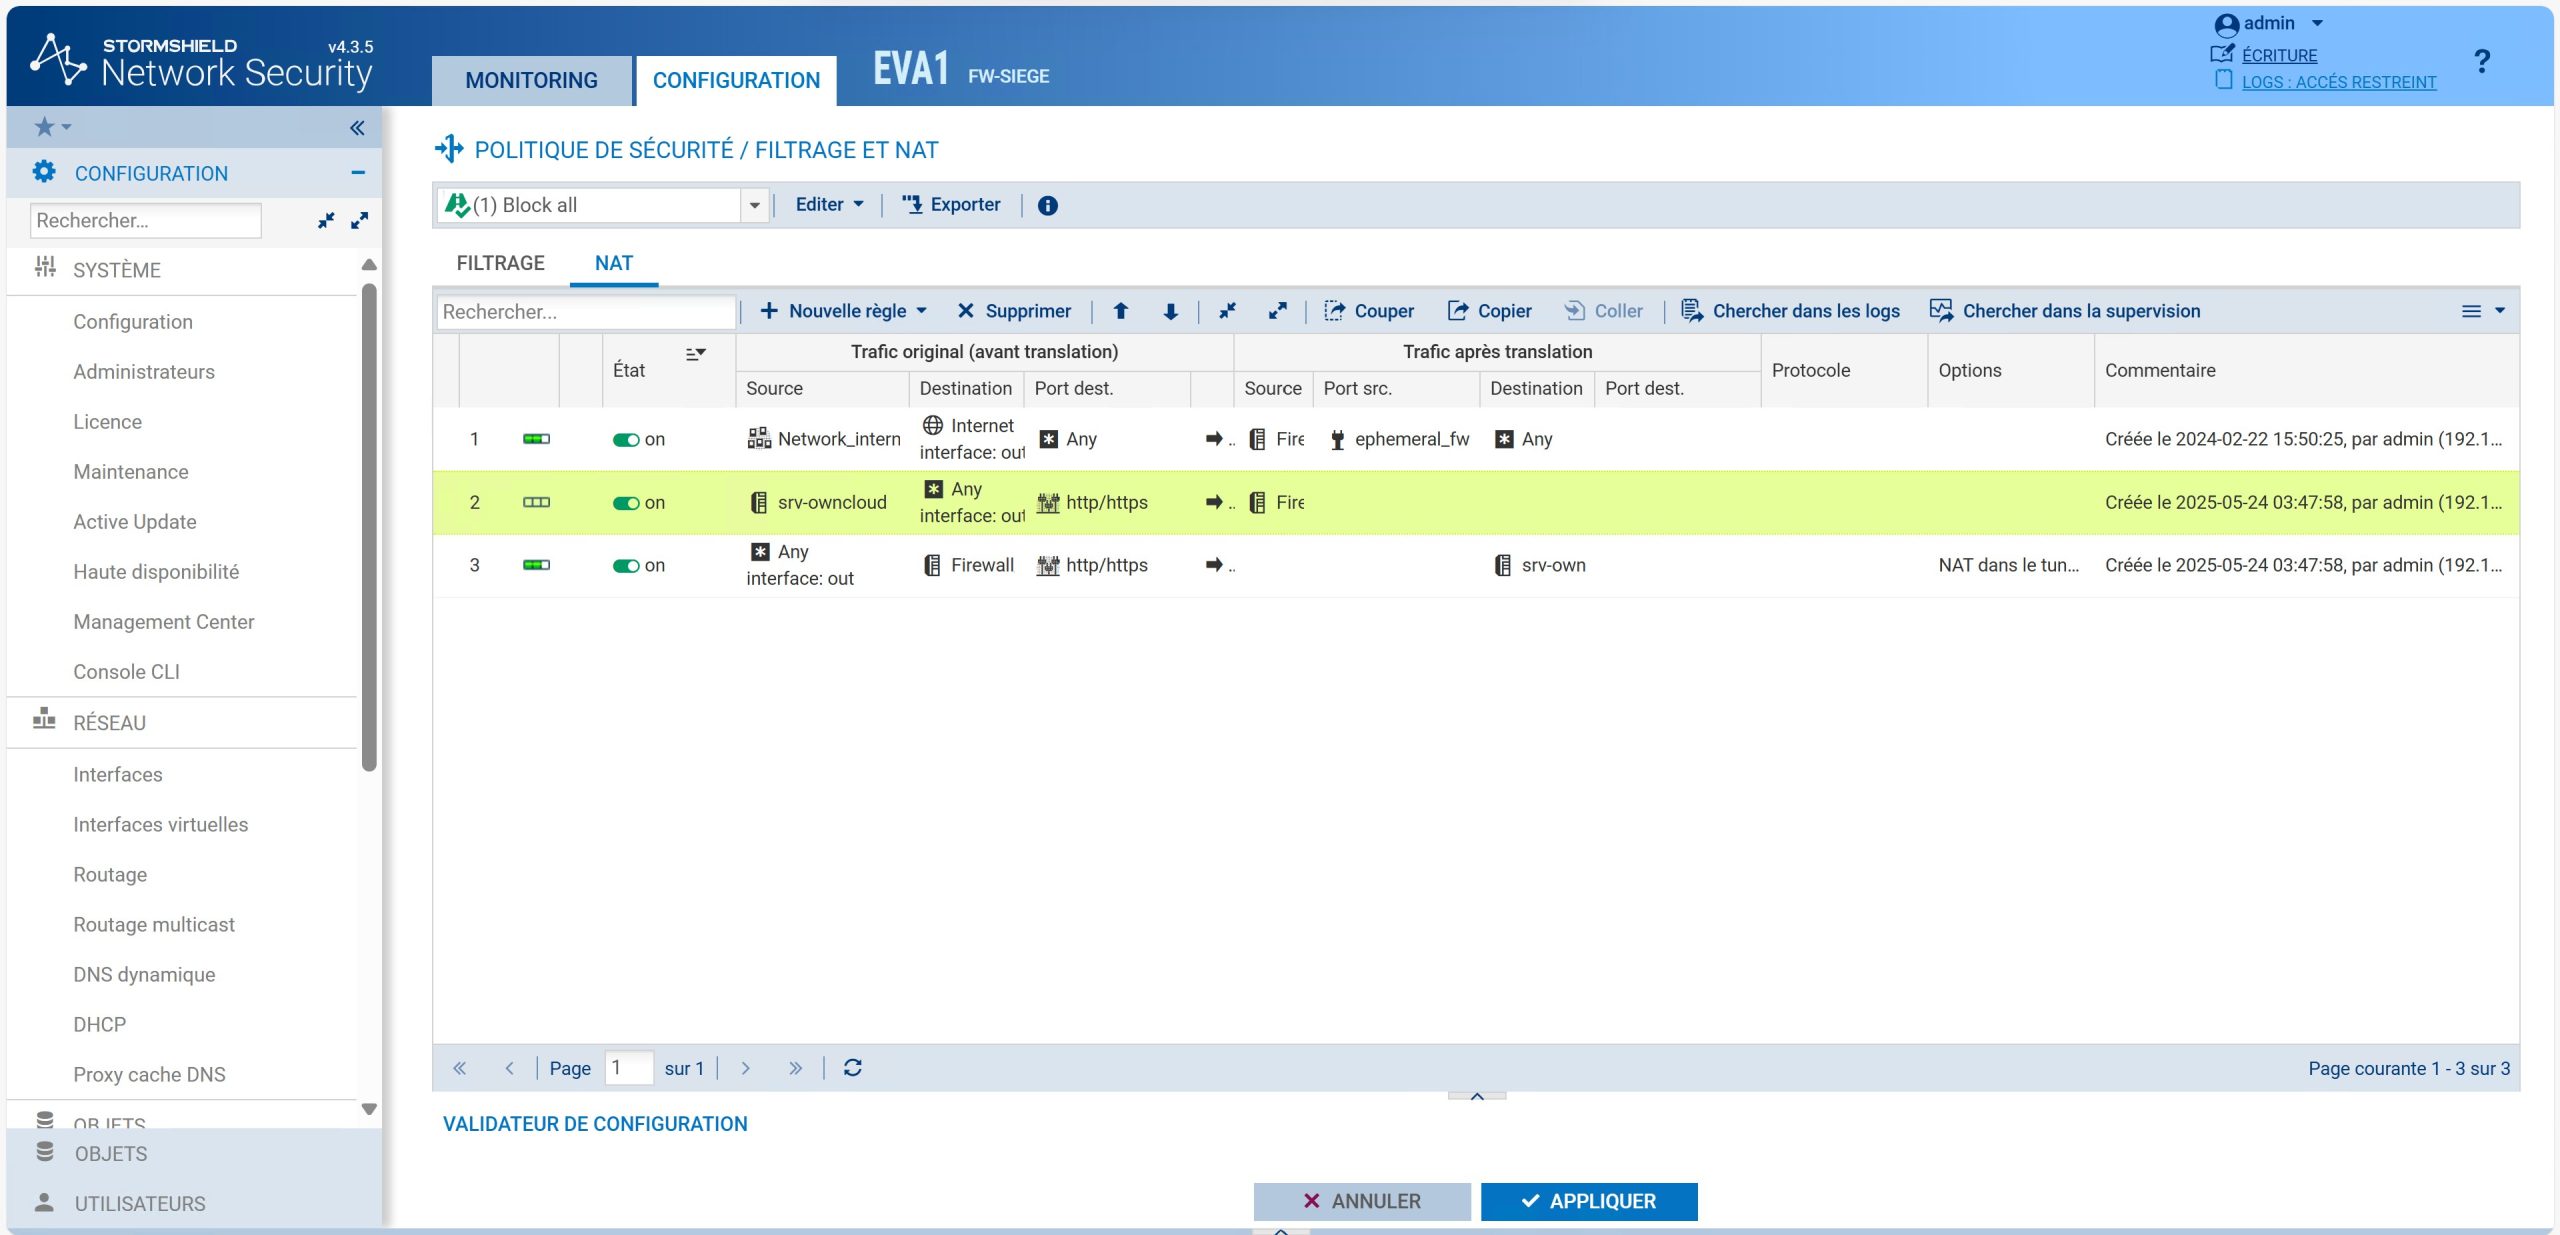Open the Editer dropdown menu
The height and width of the screenshot is (1235, 2560).
829,204
